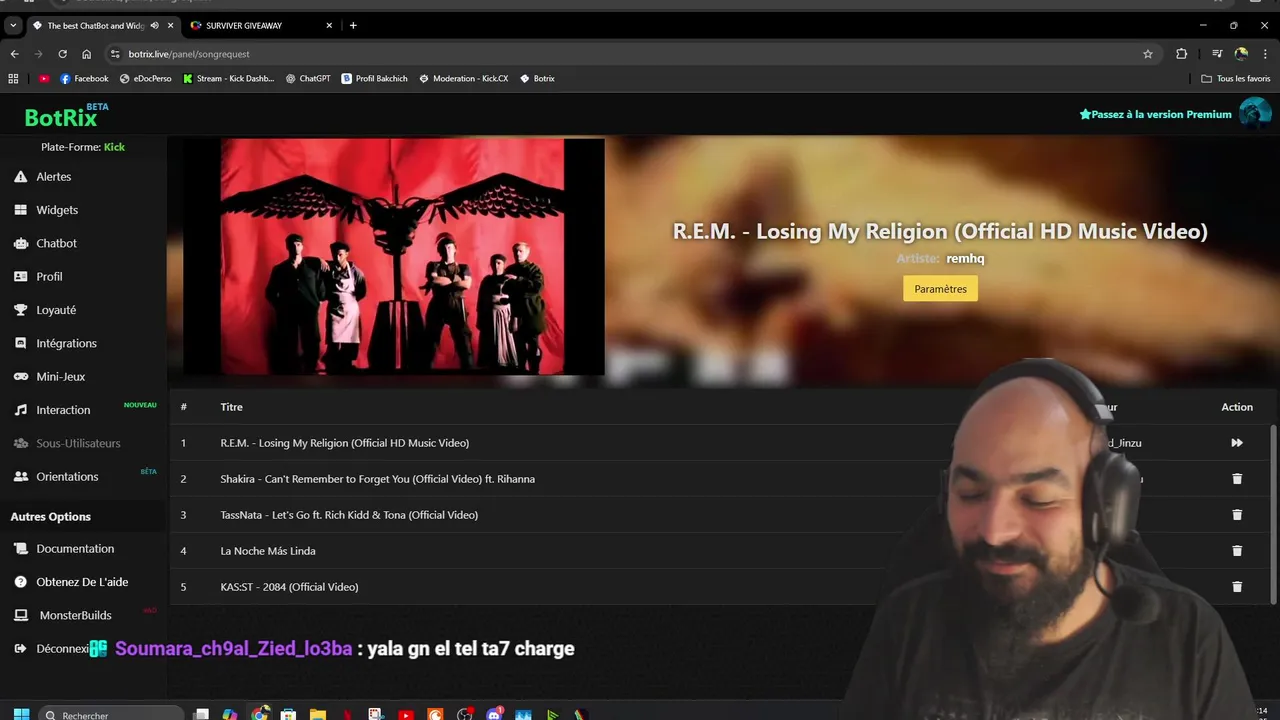Switch to SURVIVER GIVEAWAY browser tab
The width and height of the screenshot is (1280, 720).
260,25
